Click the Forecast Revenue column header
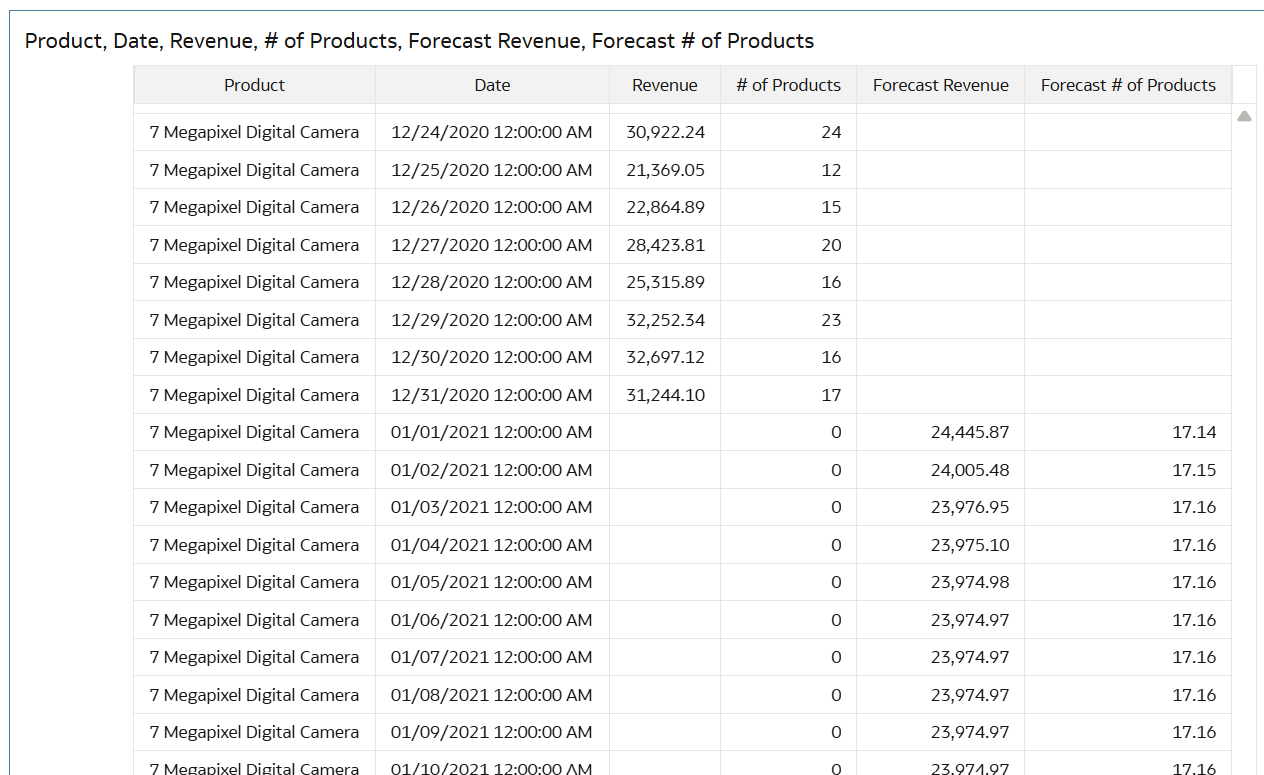 940,85
